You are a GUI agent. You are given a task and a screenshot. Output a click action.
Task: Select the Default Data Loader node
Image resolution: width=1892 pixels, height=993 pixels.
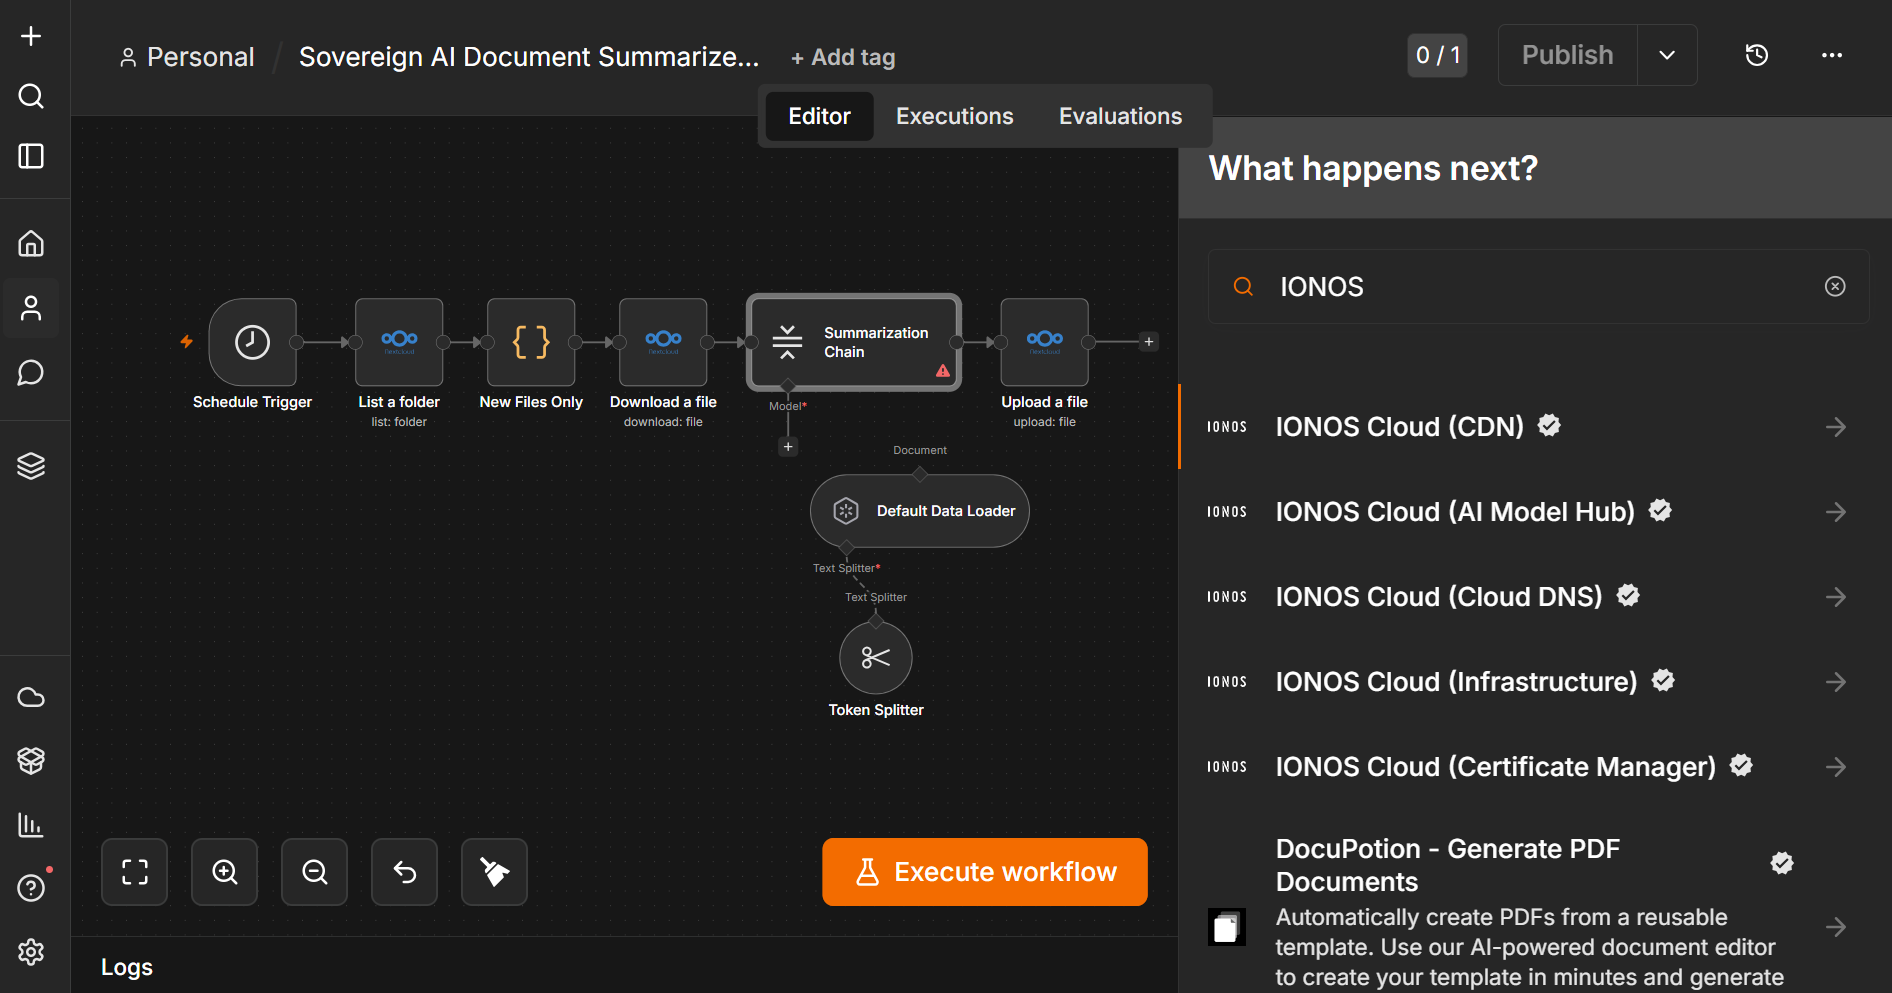pos(920,511)
